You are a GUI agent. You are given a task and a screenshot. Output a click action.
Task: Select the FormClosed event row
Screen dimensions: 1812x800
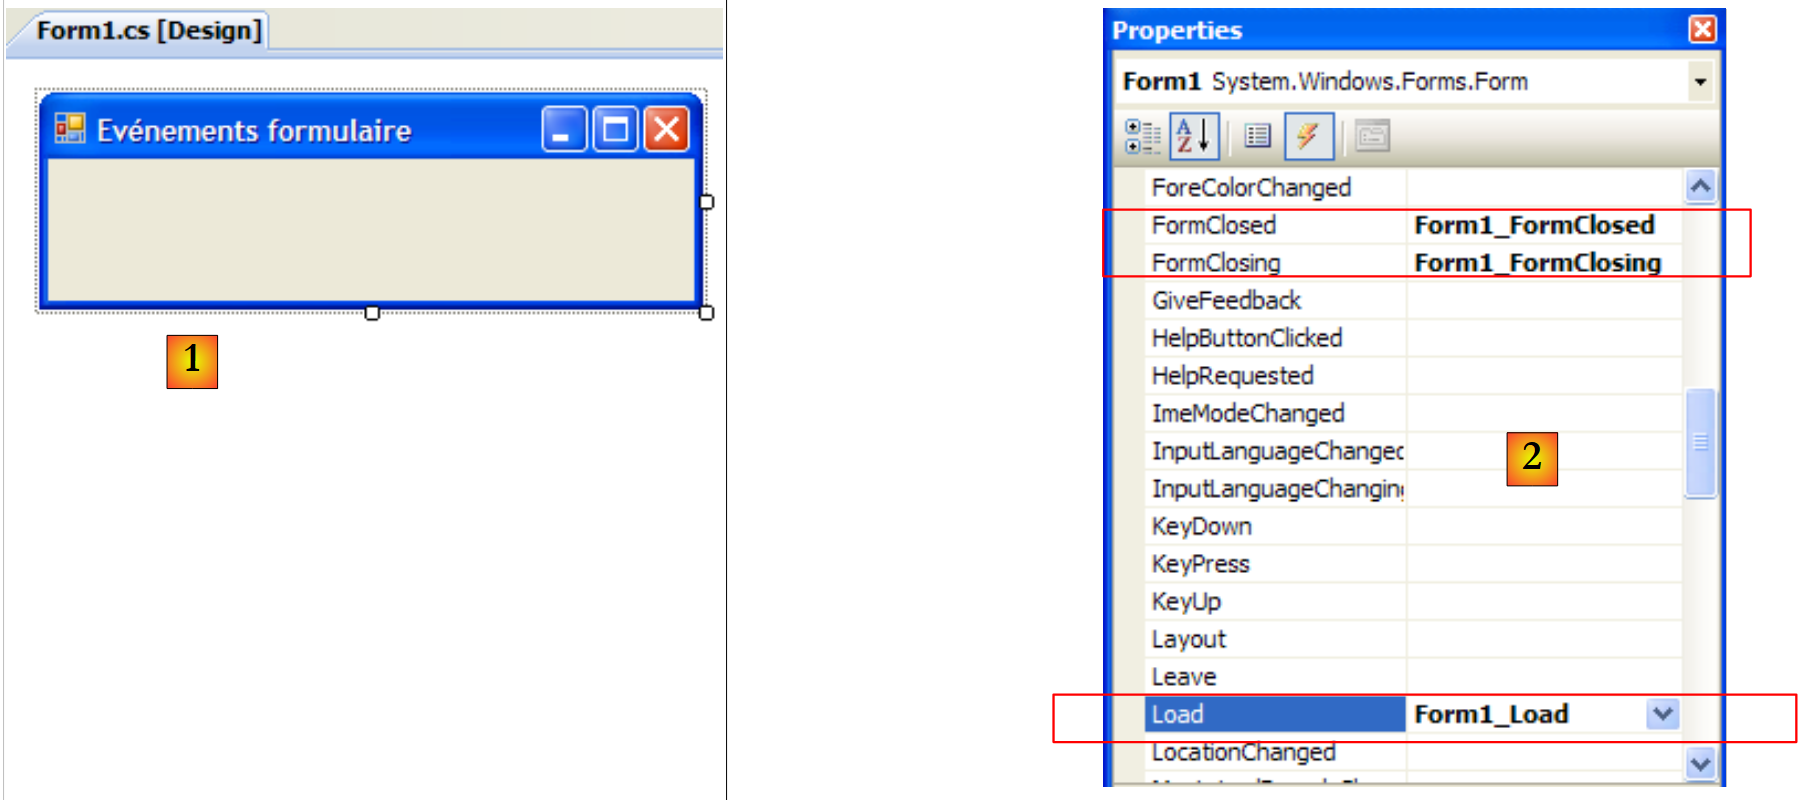point(1213,226)
